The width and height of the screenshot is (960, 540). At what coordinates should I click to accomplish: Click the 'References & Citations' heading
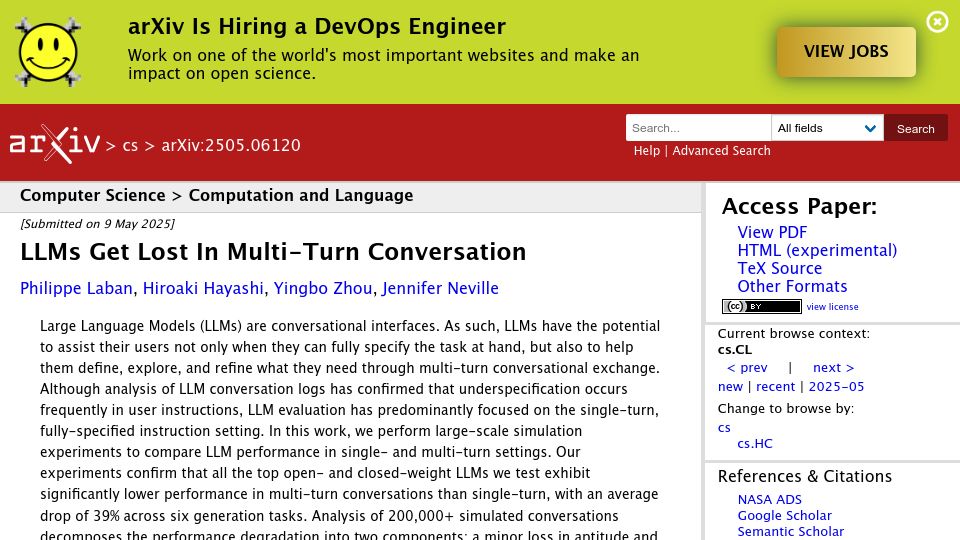(804, 476)
